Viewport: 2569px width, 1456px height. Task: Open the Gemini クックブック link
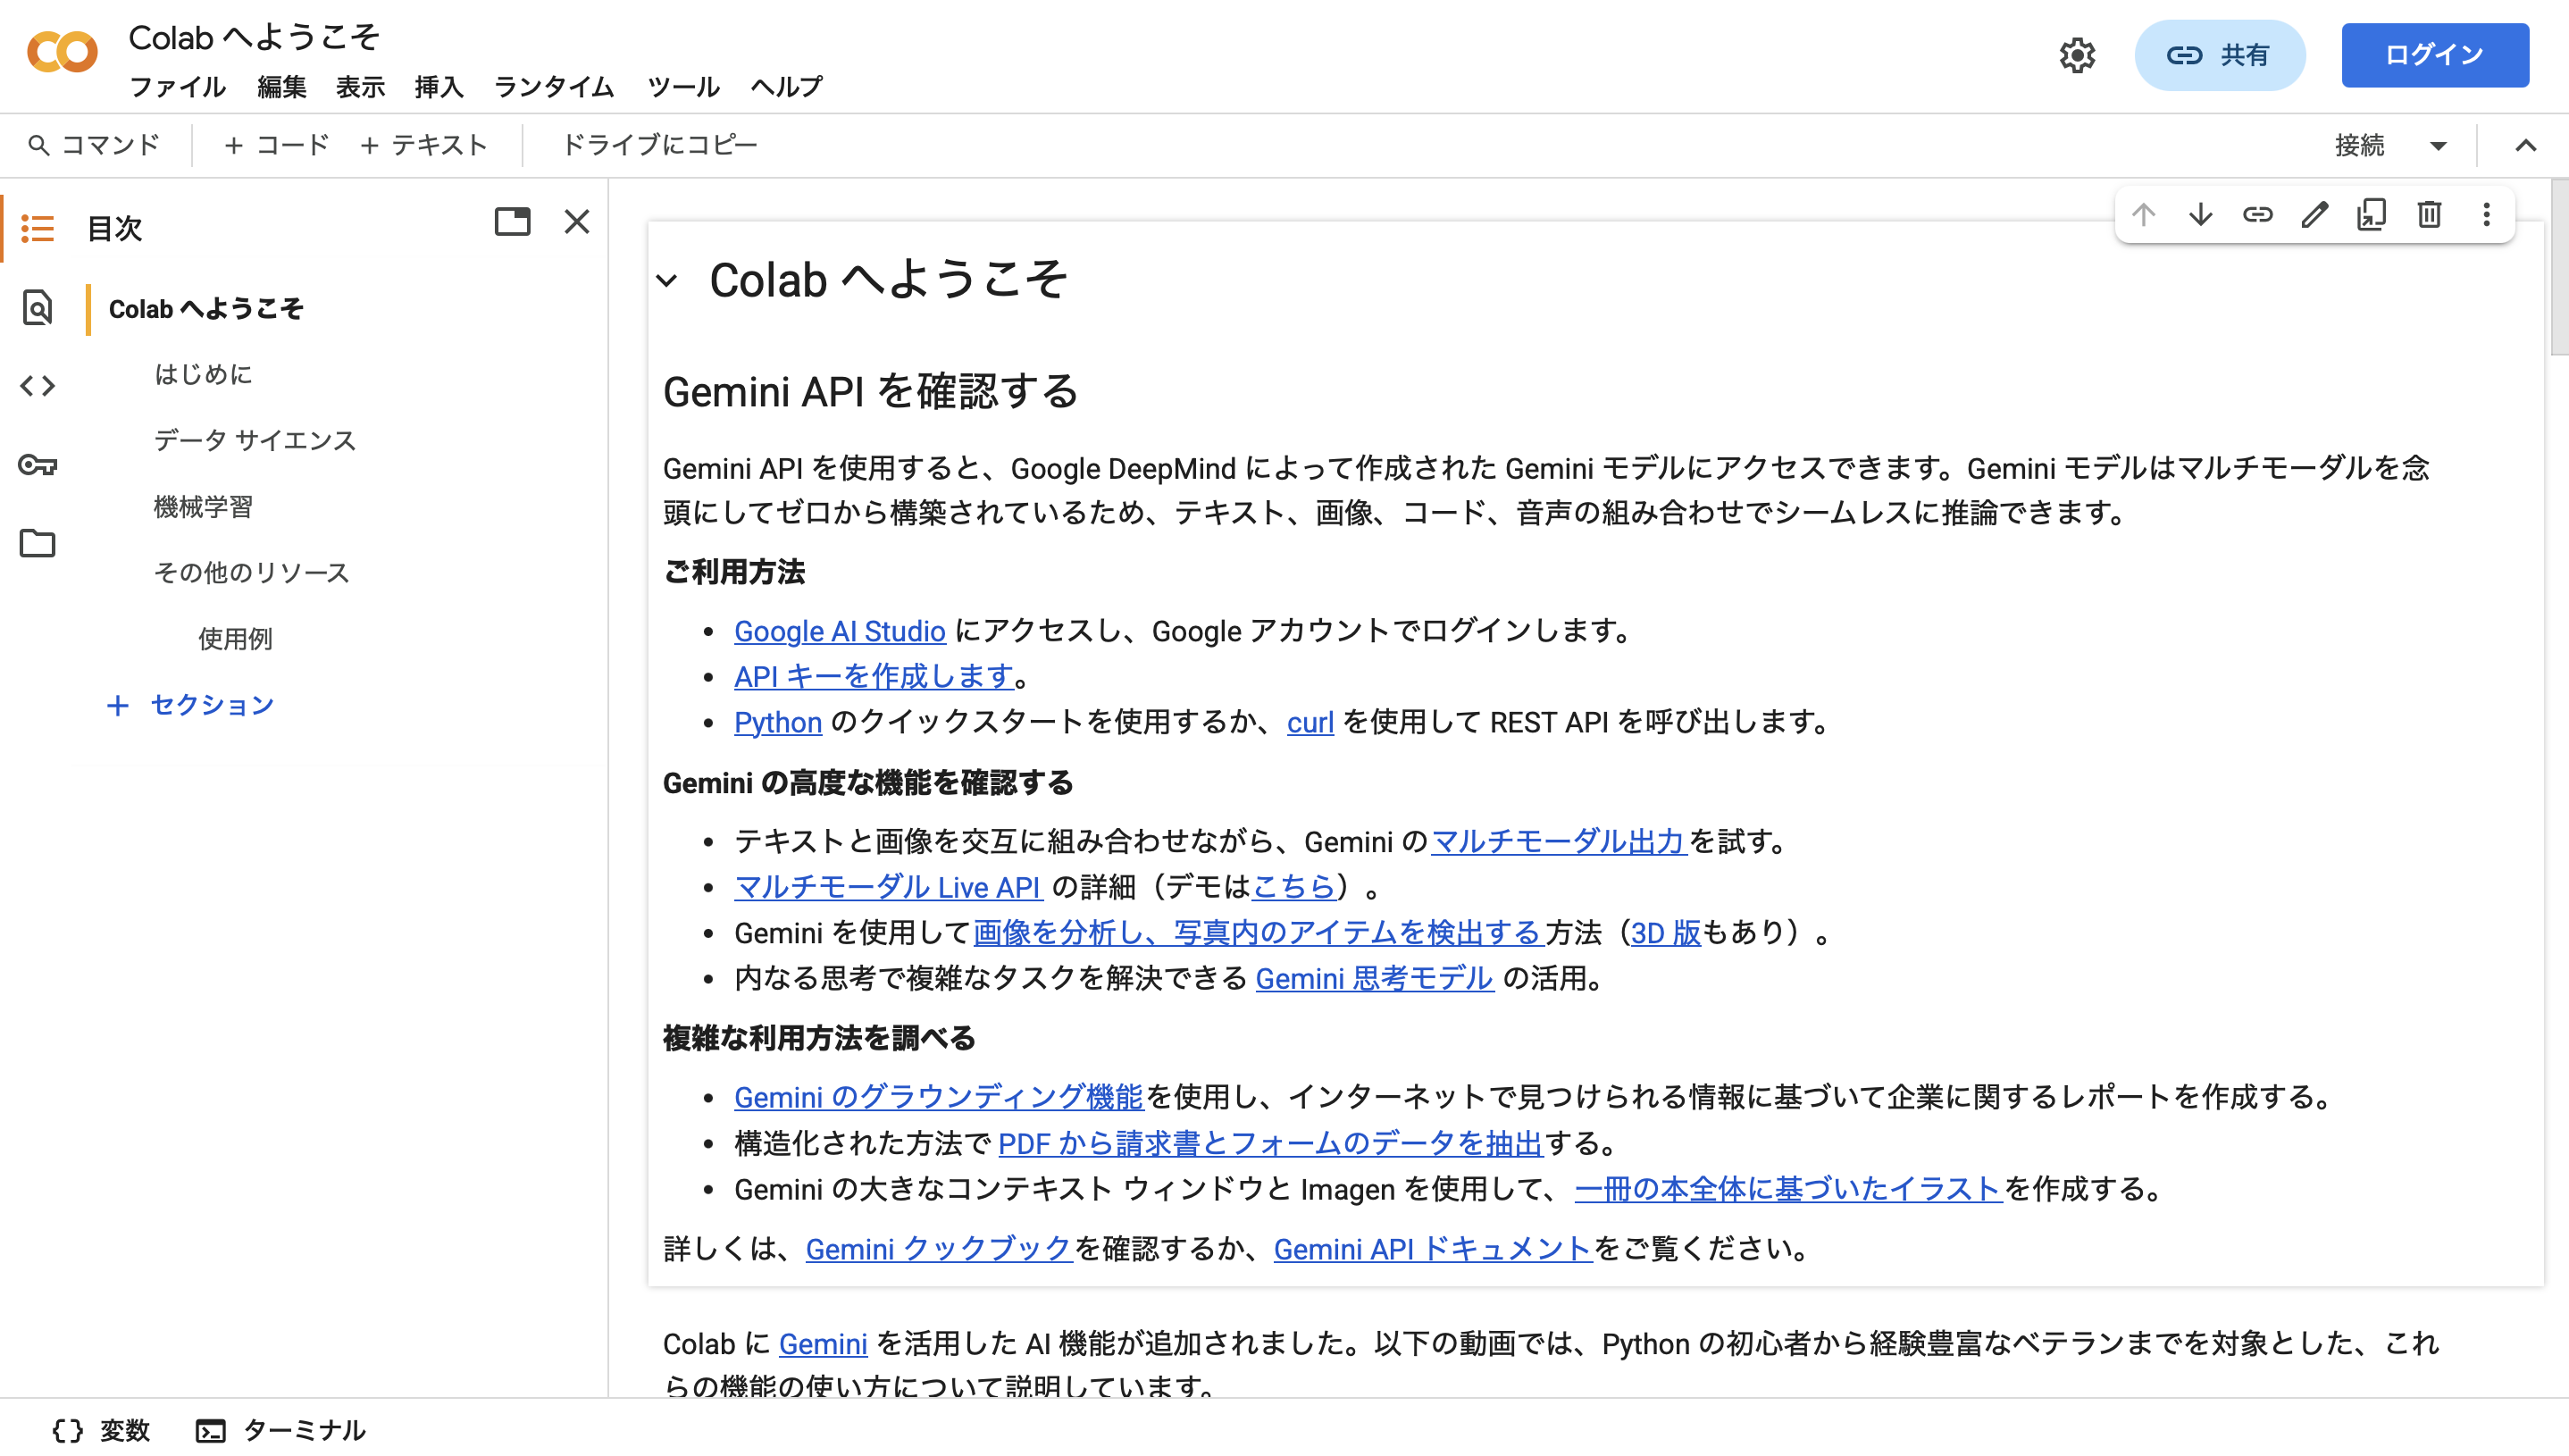pyautogui.click(x=938, y=1249)
